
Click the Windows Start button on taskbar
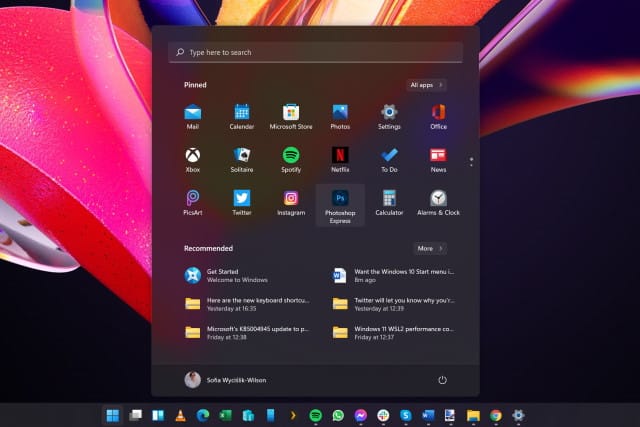point(113,415)
